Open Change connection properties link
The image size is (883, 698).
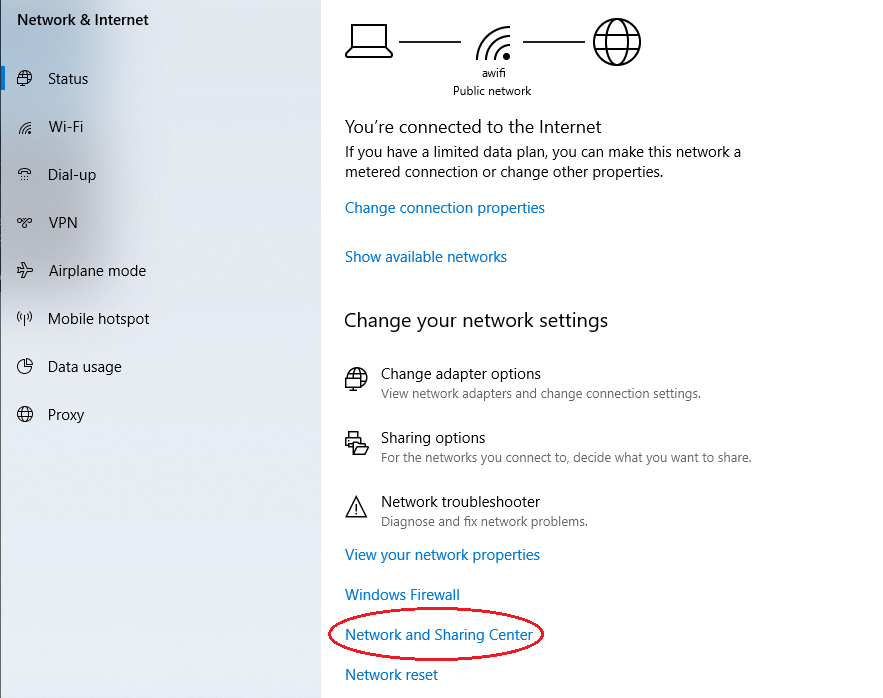pos(444,208)
